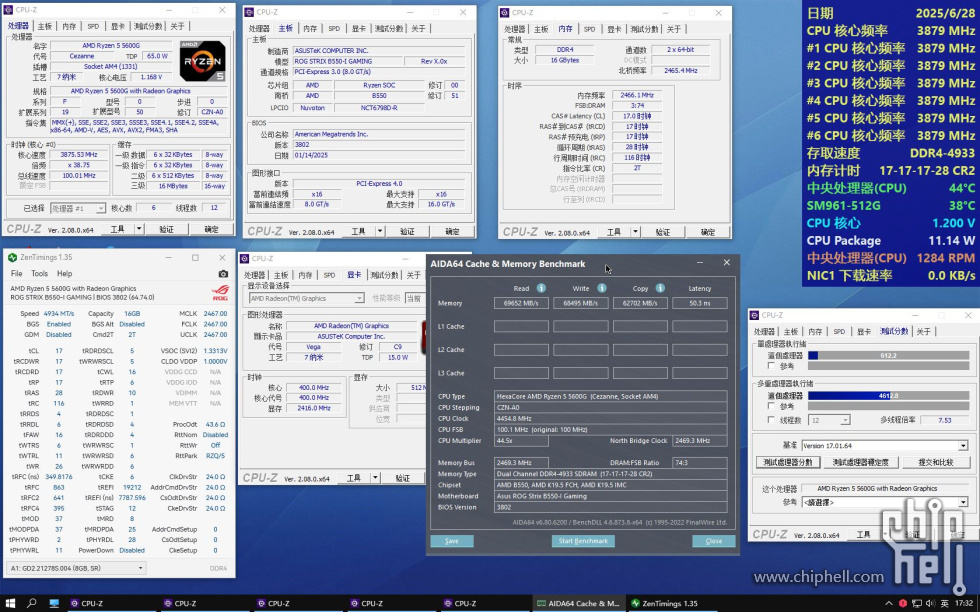Click the info icon beside Write in AIDA64
Image resolution: width=980 pixels, height=612 pixels.
click(601, 288)
